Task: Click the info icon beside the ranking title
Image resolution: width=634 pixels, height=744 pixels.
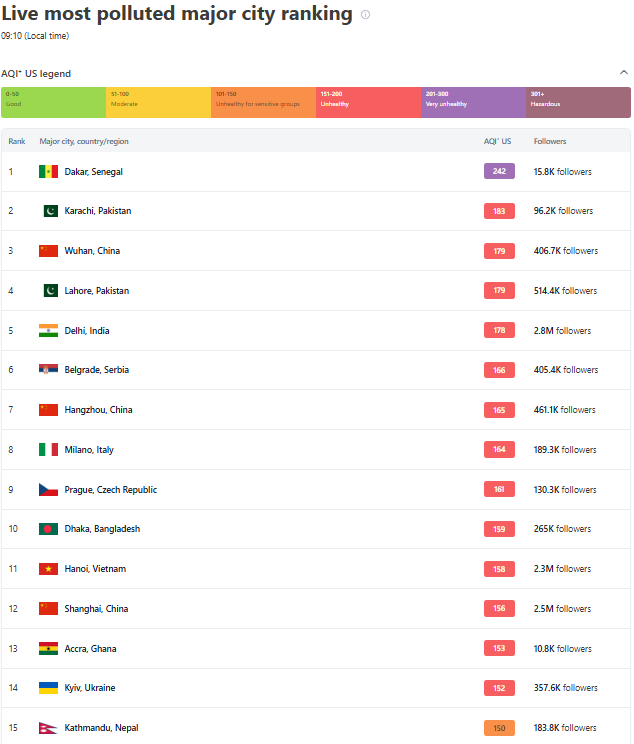Action: [x=365, y=15]
